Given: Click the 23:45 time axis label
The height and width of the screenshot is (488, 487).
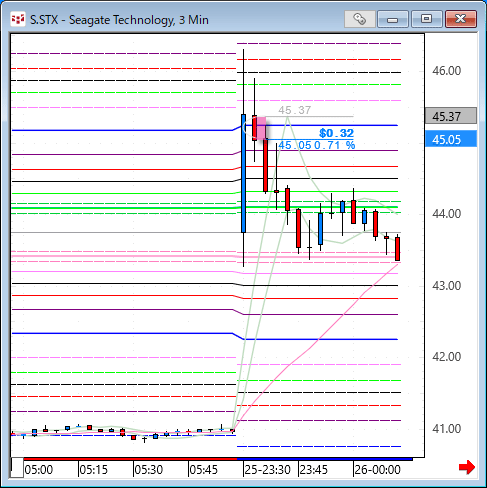Looking at the screenshot, I should click(x=314, y=470).
